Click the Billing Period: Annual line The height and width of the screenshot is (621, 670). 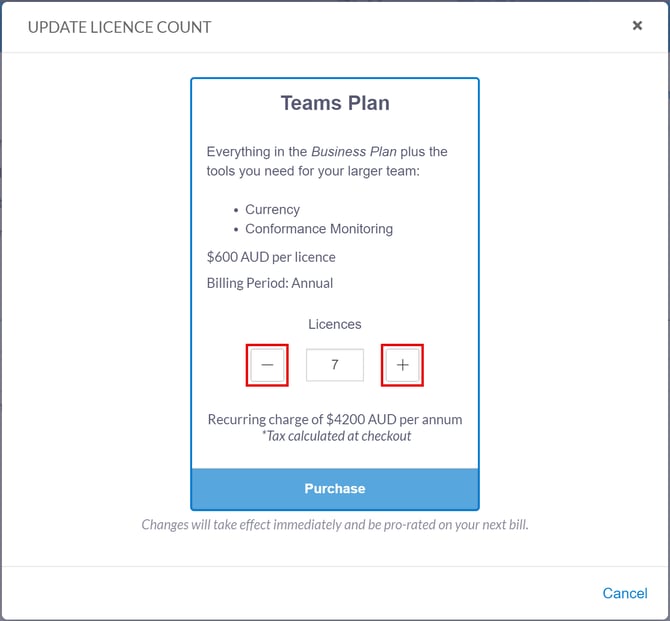(270, 283)
